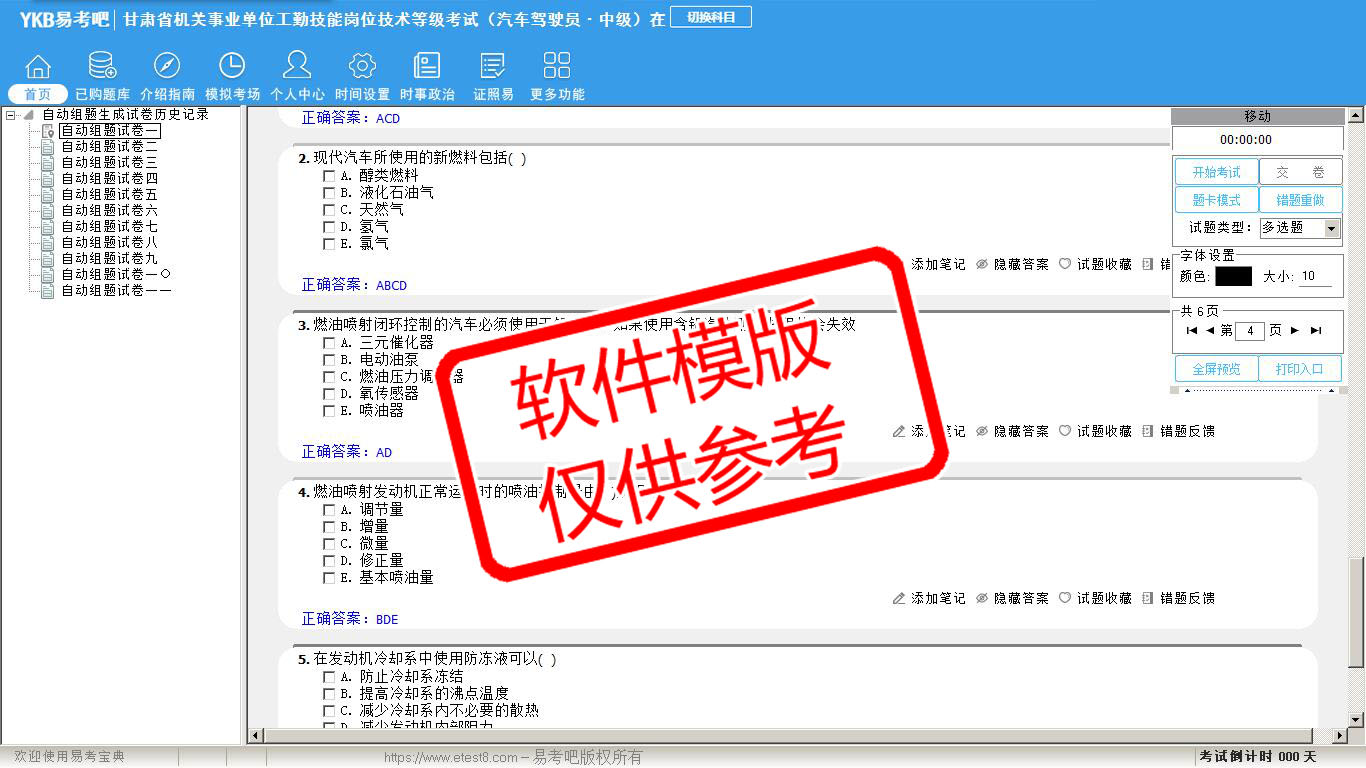Image resolution: width=1366 pixels, height=768 pixels.
Task: Click vertical scrollbar thumb of question list
Action: tap(1356, 613)
